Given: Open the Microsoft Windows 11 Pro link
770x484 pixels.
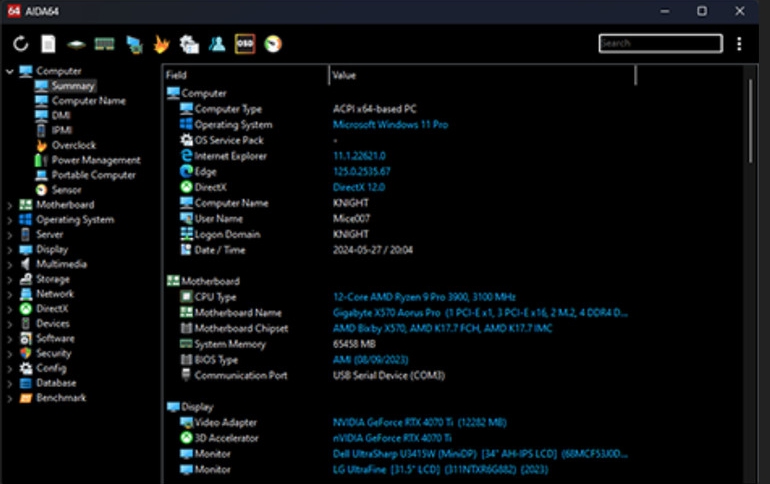Looking at the screenshot, I should 390,125.
